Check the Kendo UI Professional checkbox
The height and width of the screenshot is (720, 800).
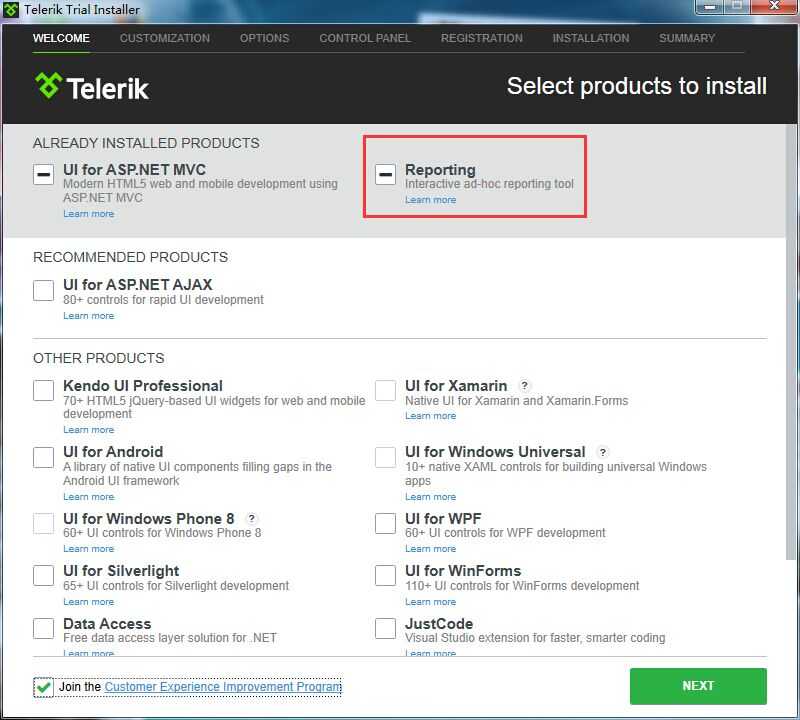(43, 390)
